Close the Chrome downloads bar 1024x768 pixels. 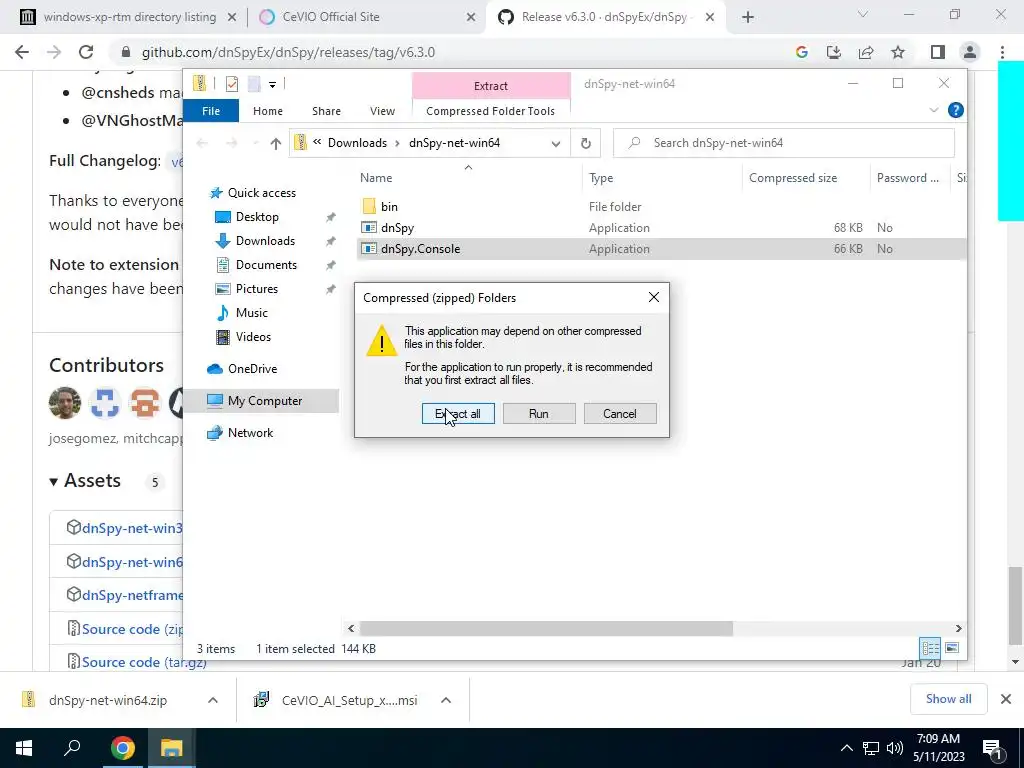tap(1006, 699)
